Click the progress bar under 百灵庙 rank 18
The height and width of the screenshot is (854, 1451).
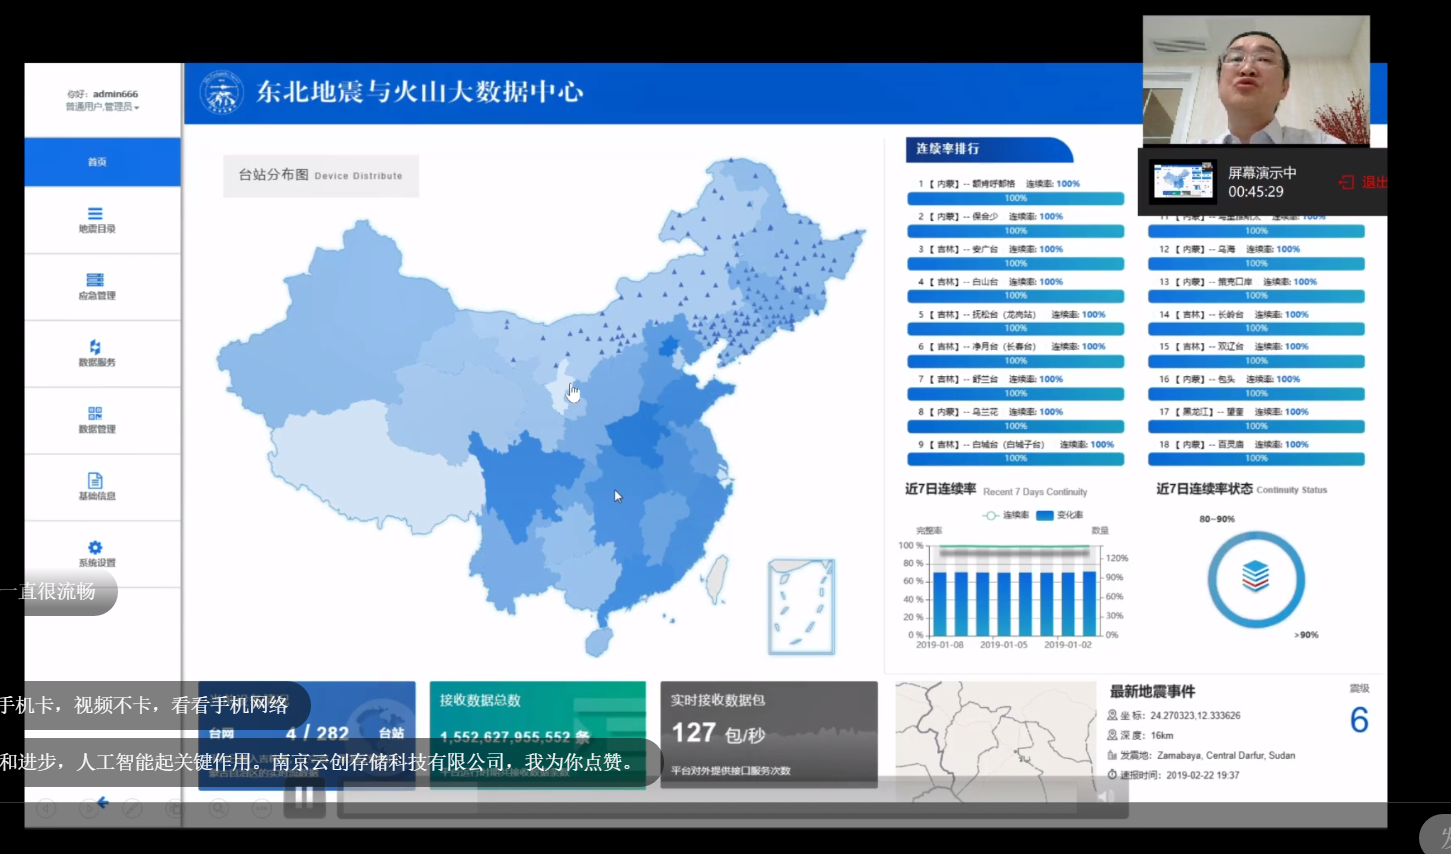click(1257, 458)
